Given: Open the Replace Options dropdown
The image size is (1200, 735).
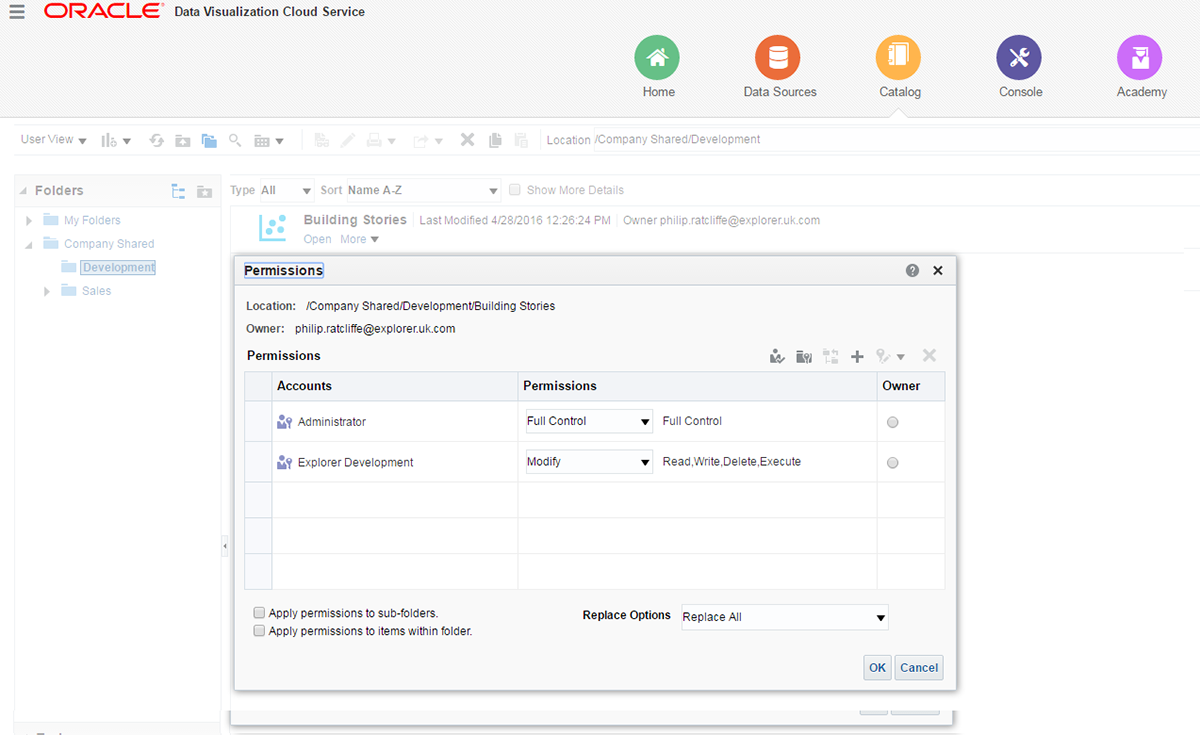Looking at the screenshot, I should pyautogui.click(x=785, y=617).
